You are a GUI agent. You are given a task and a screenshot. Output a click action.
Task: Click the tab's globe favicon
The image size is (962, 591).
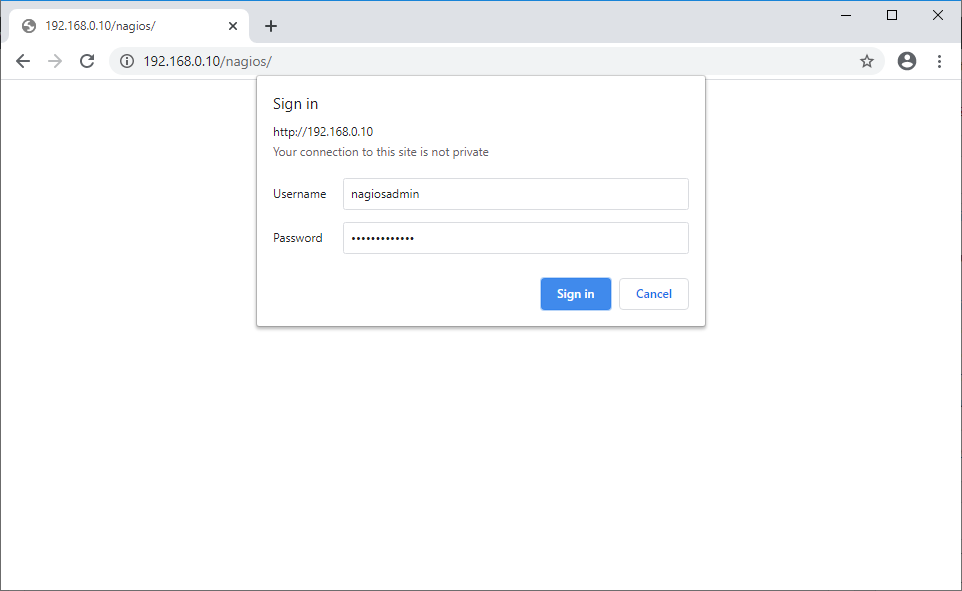coord(29,26)
